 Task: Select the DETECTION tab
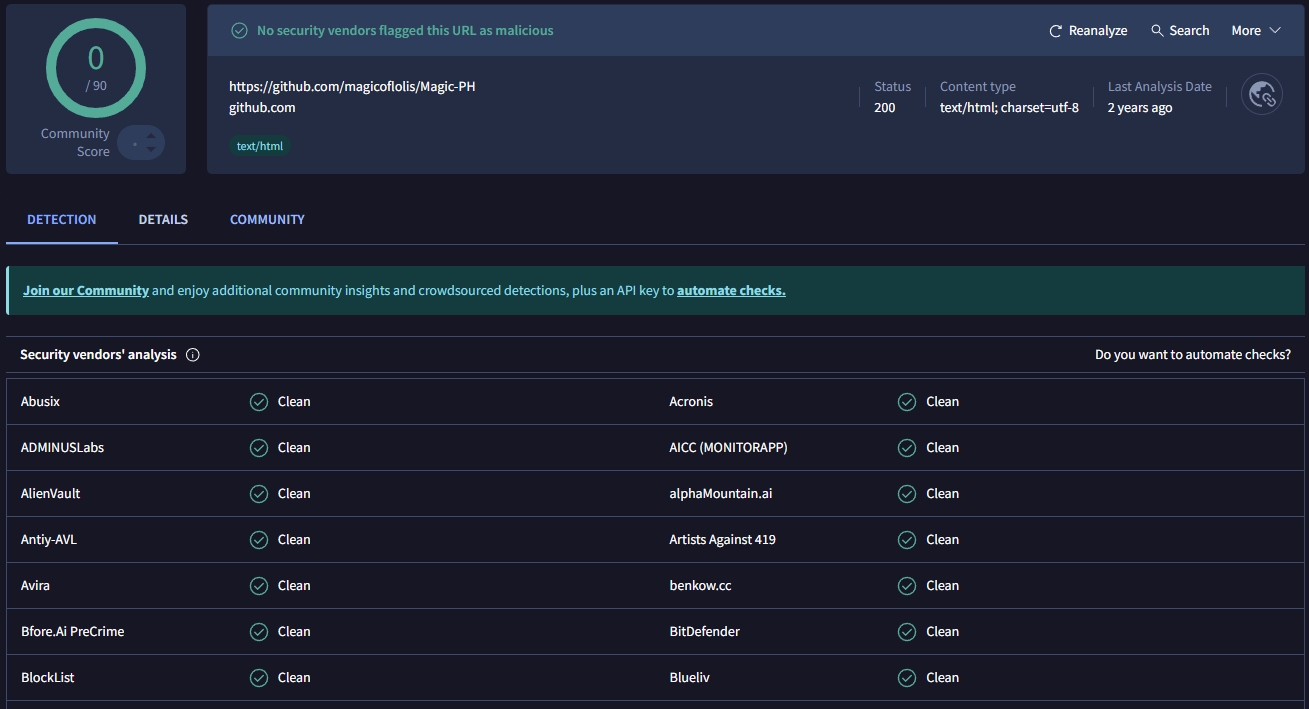62,220
